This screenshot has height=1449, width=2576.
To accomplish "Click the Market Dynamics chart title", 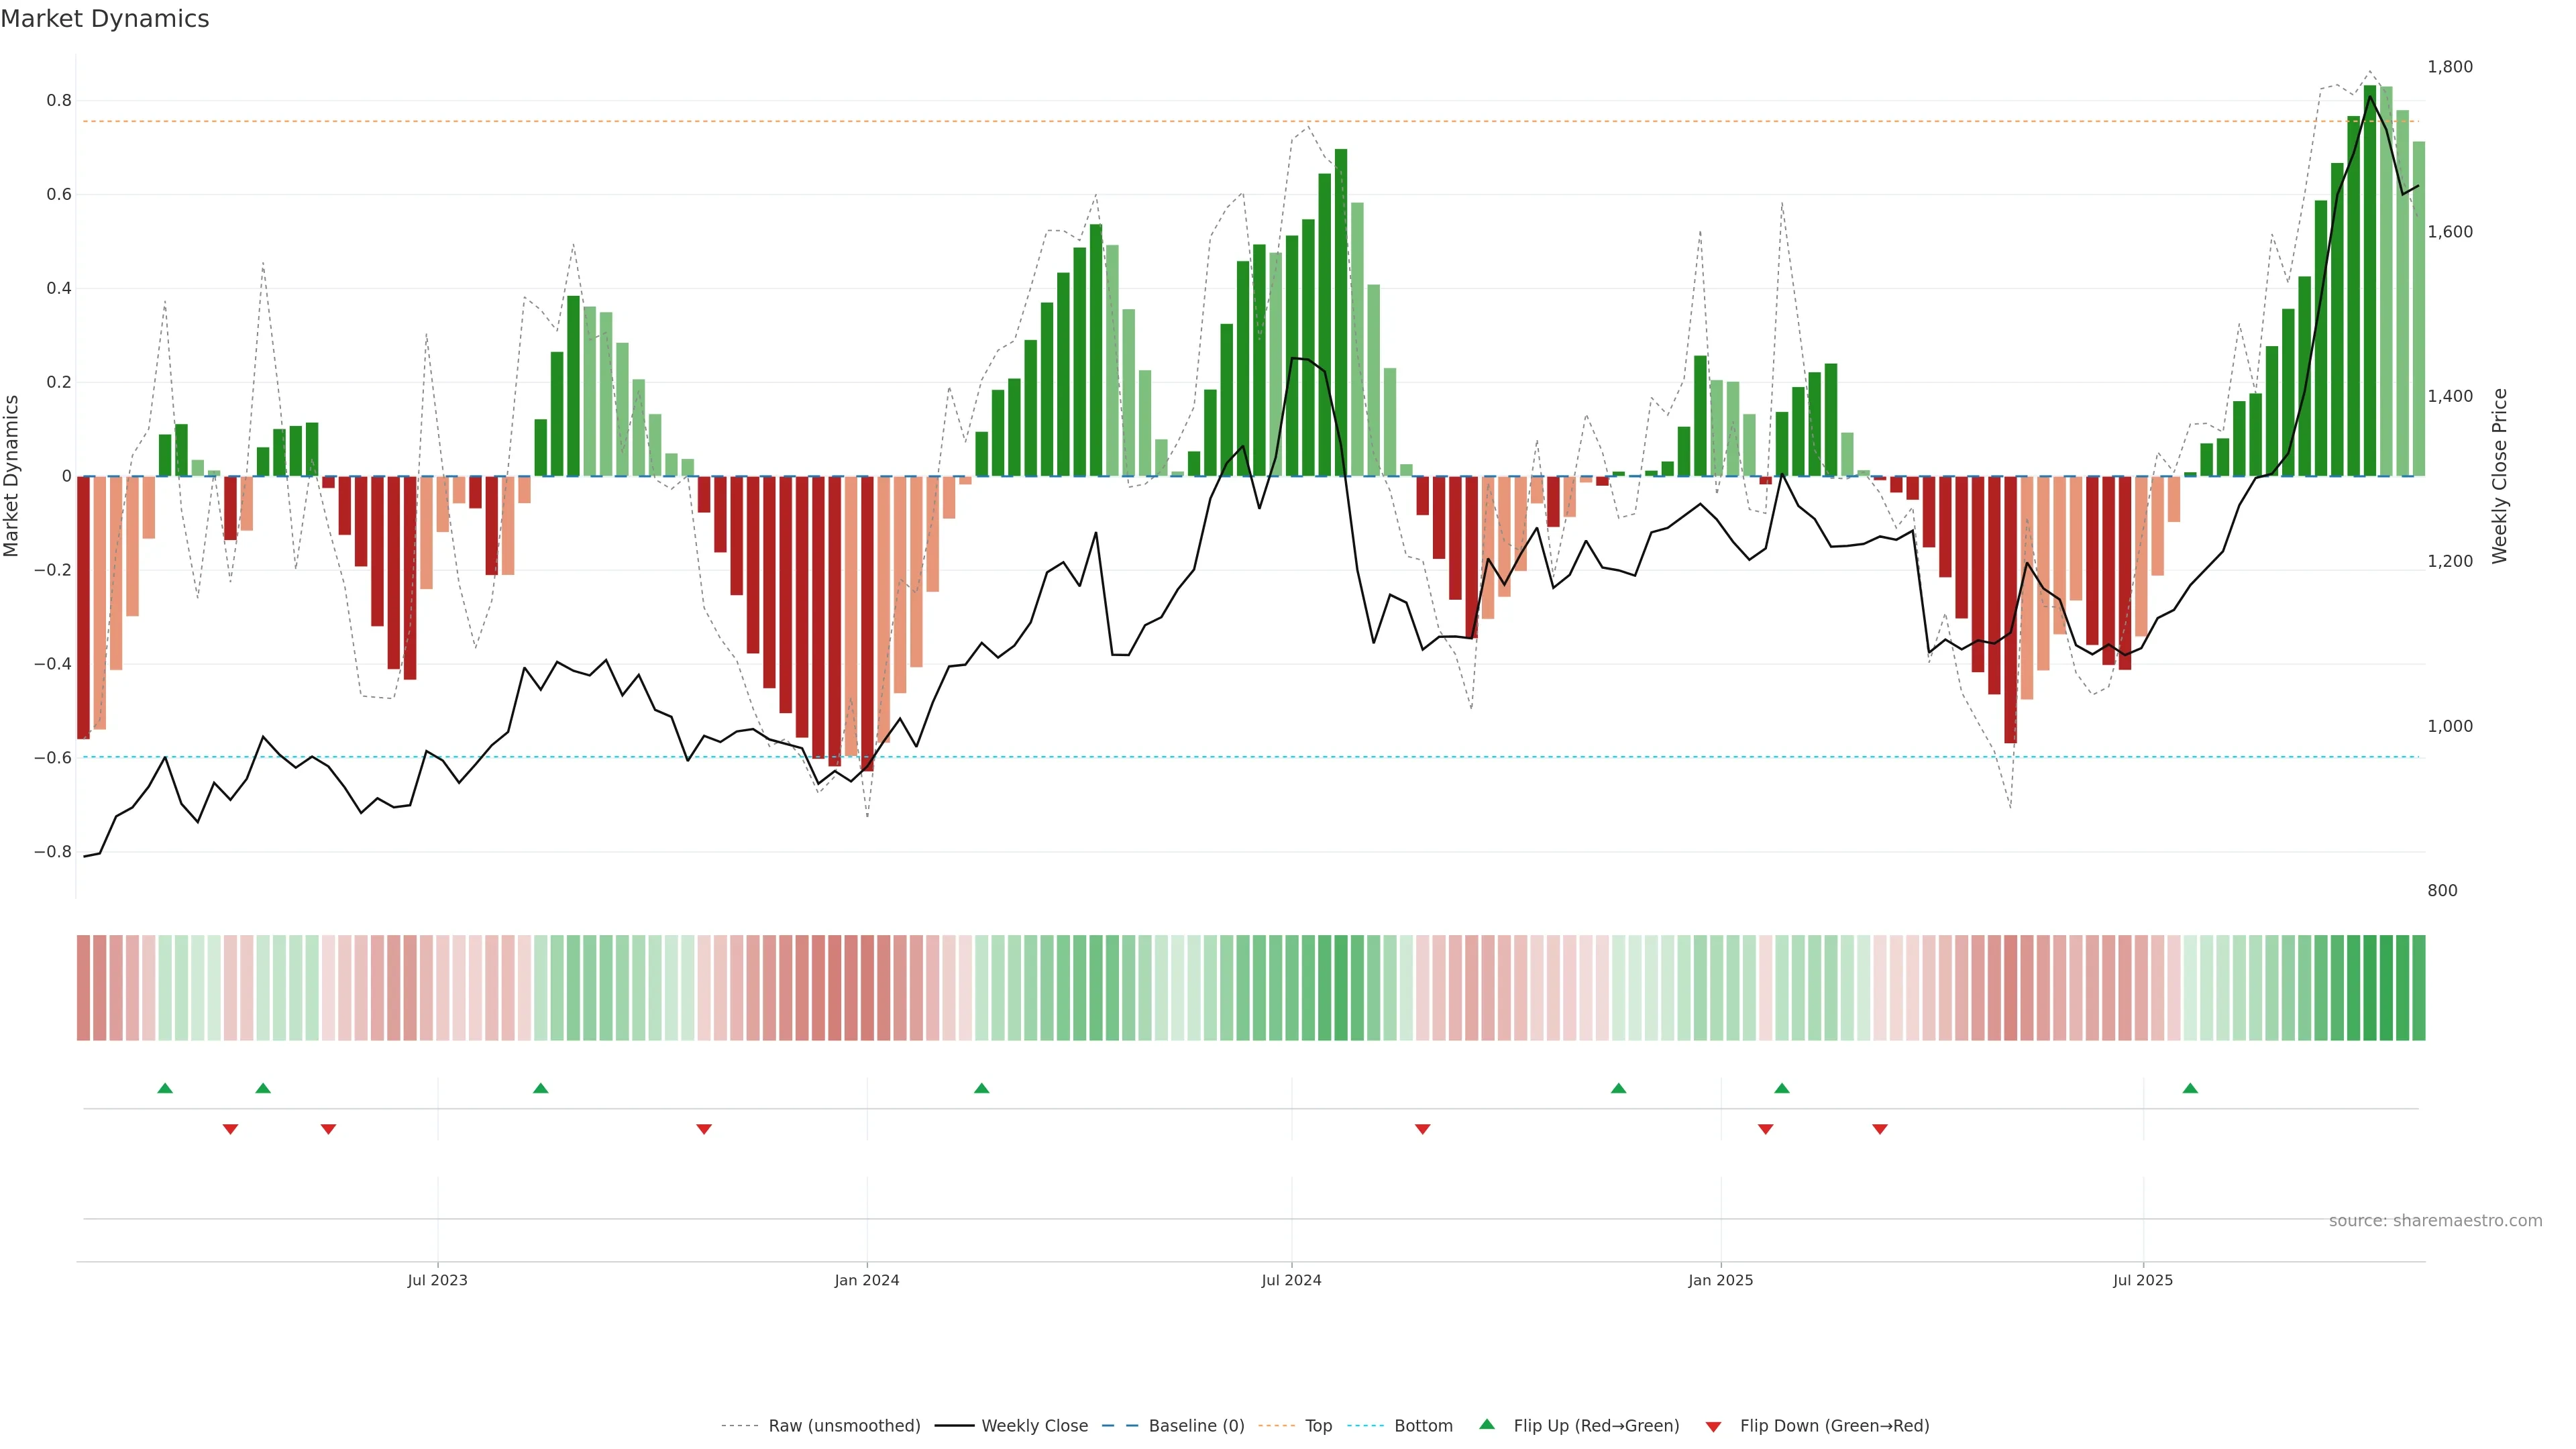I will tap(105, 19).
